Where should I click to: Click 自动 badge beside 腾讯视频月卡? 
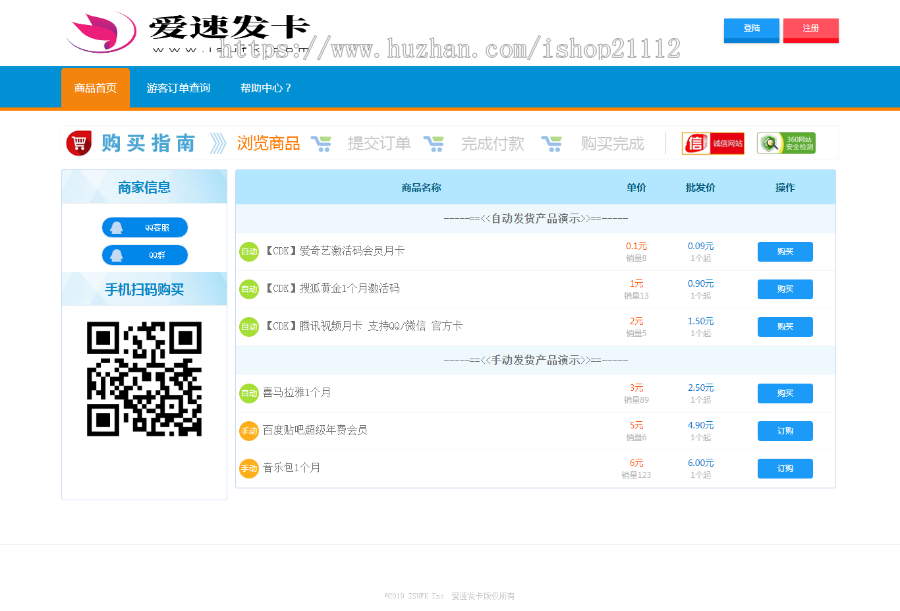tap(249, 327)
